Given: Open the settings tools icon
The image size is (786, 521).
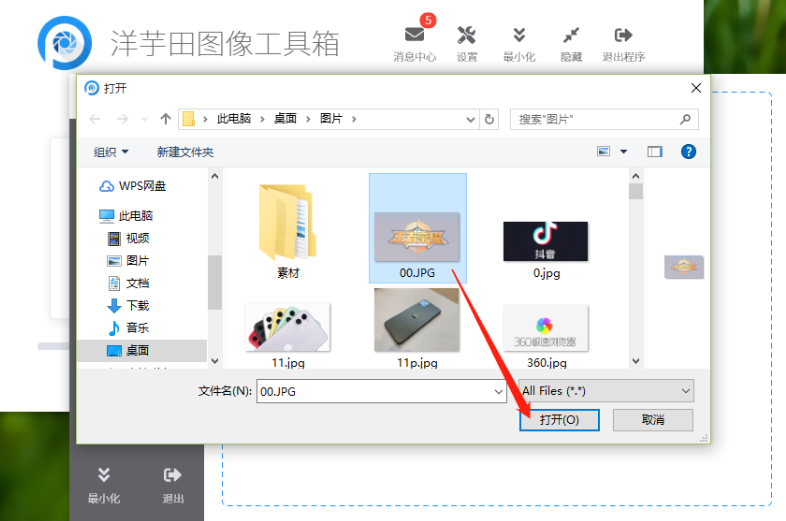Looking at the screenshot, I should 466,35.
